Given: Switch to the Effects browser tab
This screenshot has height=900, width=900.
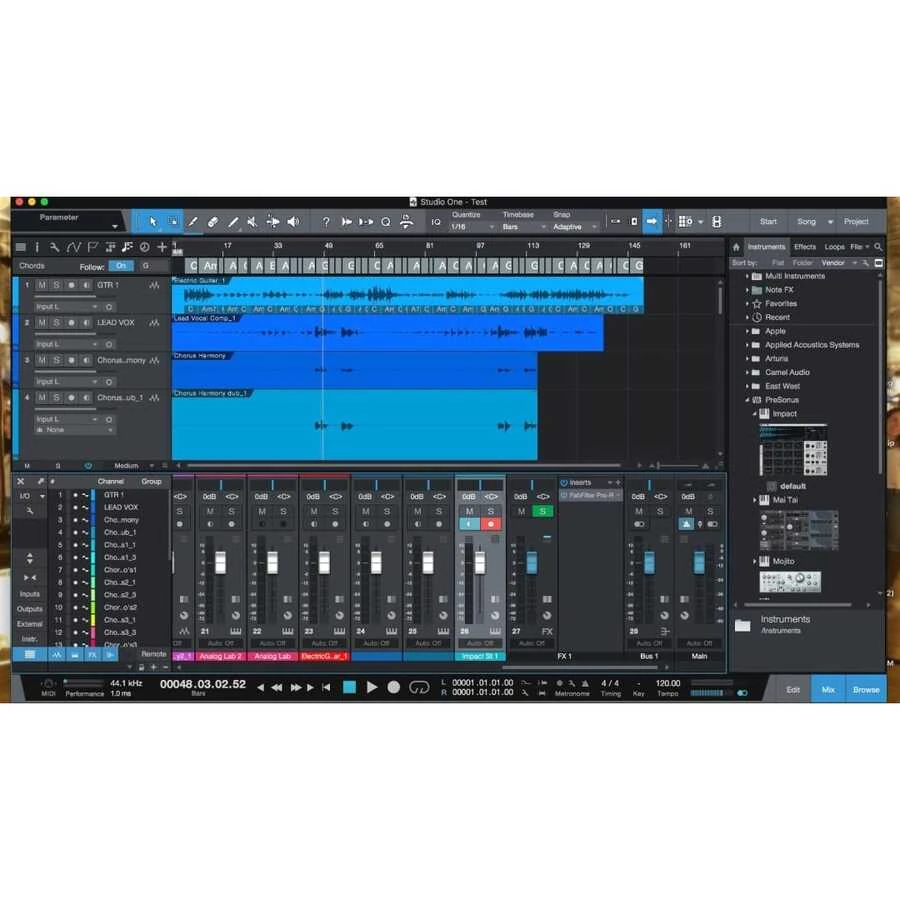Looking at the screenshot, I should click(x=805, y=247).
